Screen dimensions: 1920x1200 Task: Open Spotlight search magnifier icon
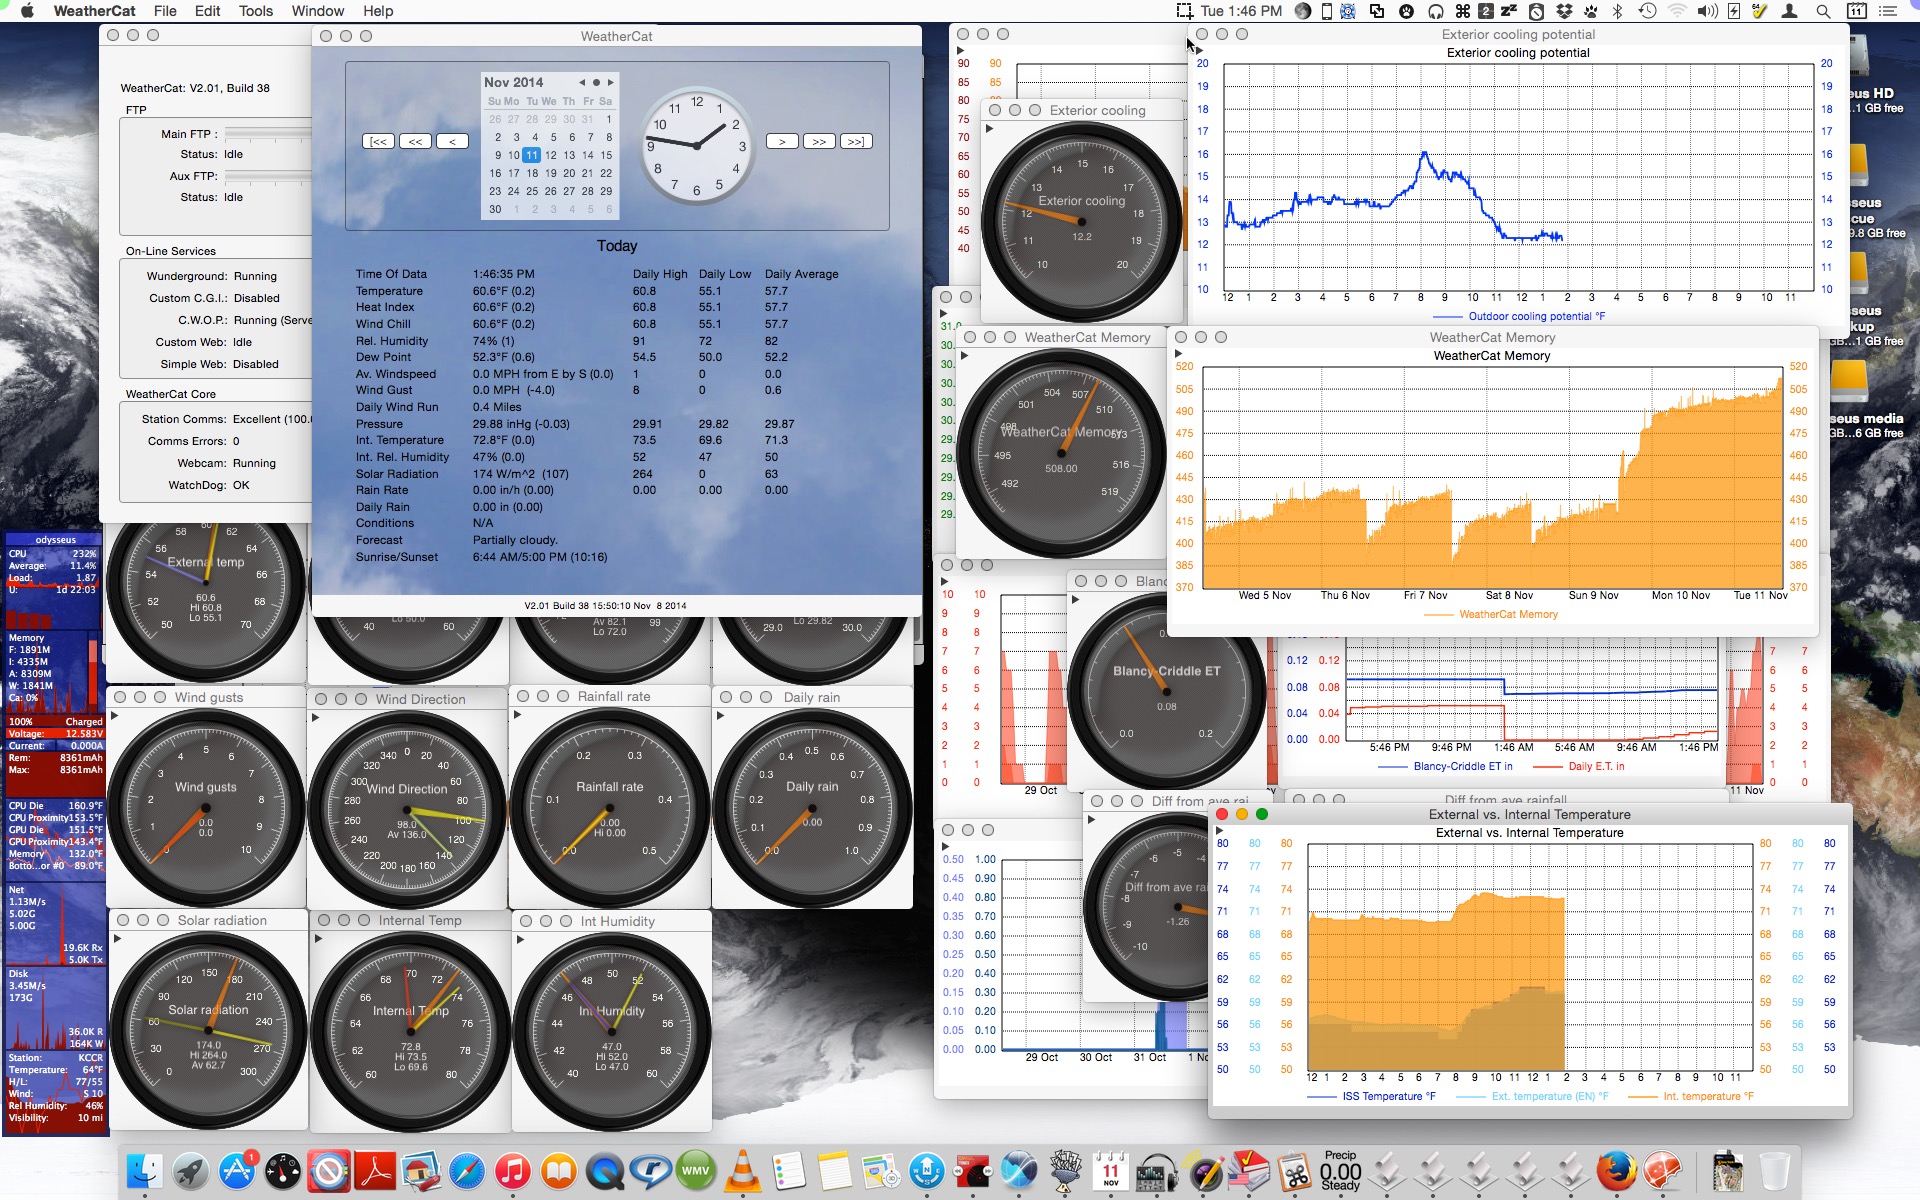tap(1823, 11)
